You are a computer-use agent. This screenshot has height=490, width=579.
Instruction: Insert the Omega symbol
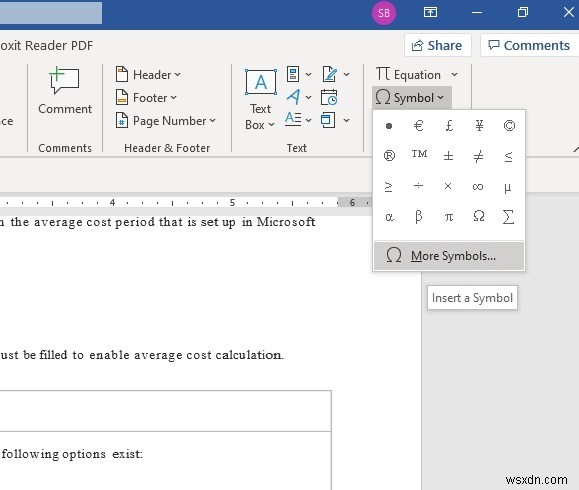(x=479, y=216)
